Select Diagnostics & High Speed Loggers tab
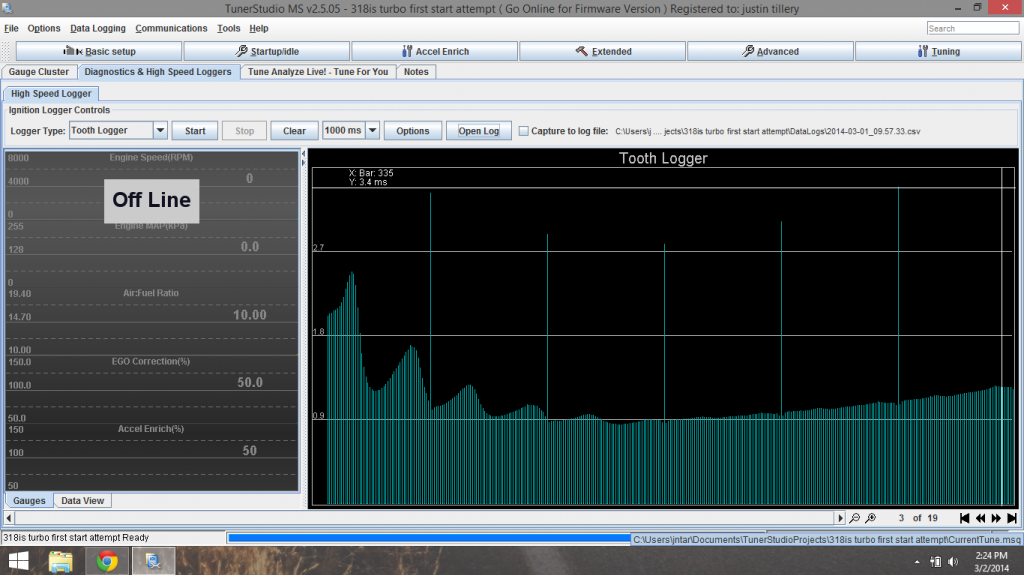Viewport: 1024px width, 575px height. coord(158,72)
